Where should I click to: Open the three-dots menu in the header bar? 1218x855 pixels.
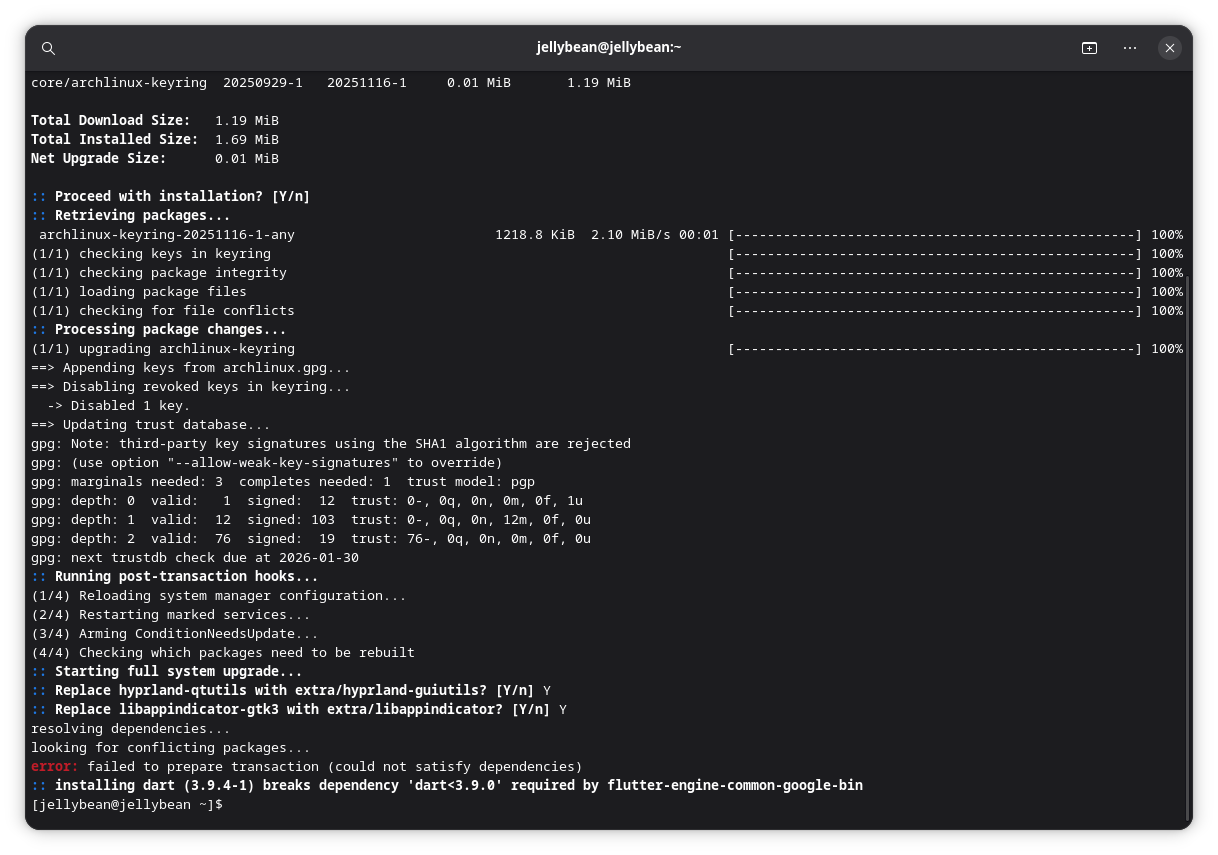click(1129, 47)
